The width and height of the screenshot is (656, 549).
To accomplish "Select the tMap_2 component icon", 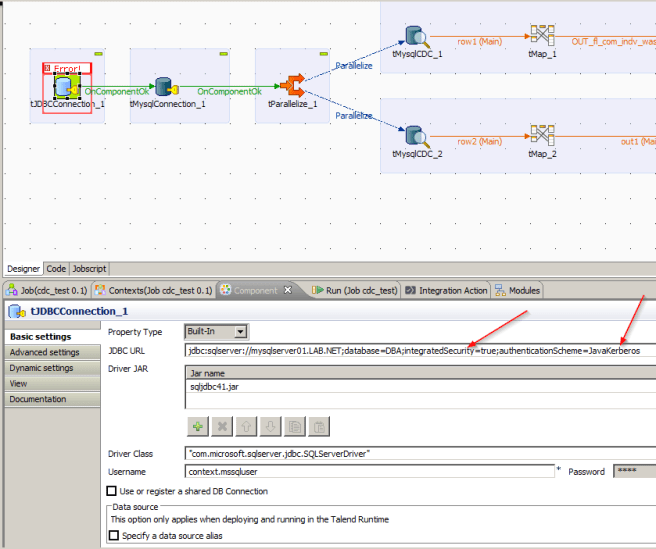I will coord(543,135).
